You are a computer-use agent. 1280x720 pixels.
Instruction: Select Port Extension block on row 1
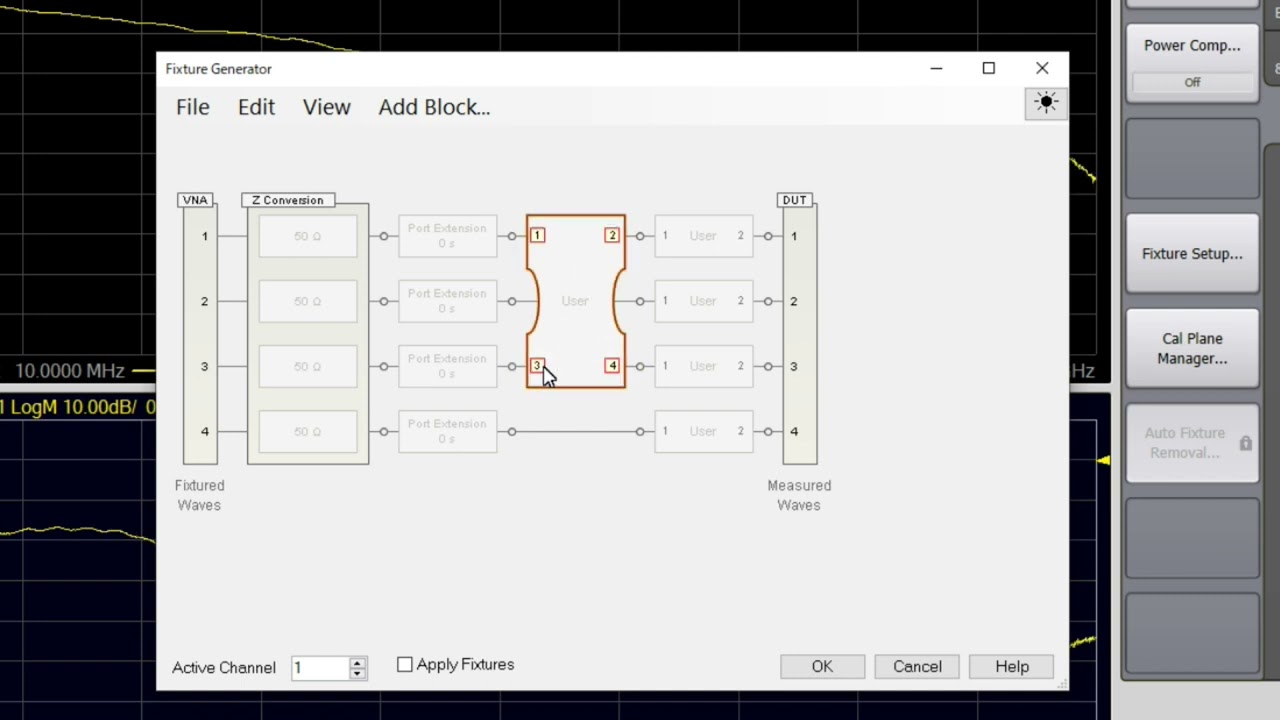pyautogui.click(x=447, y=236)
